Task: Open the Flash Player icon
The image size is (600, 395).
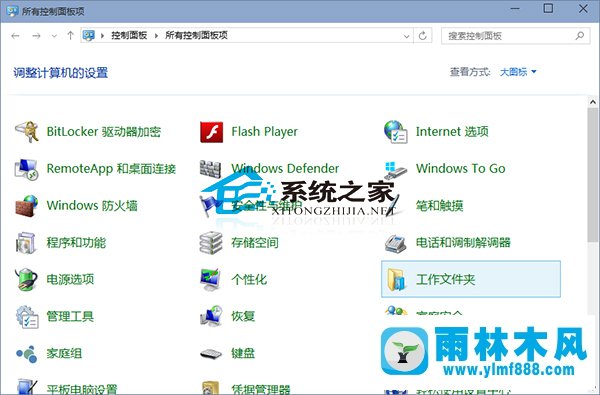Action: coord(211,132)
